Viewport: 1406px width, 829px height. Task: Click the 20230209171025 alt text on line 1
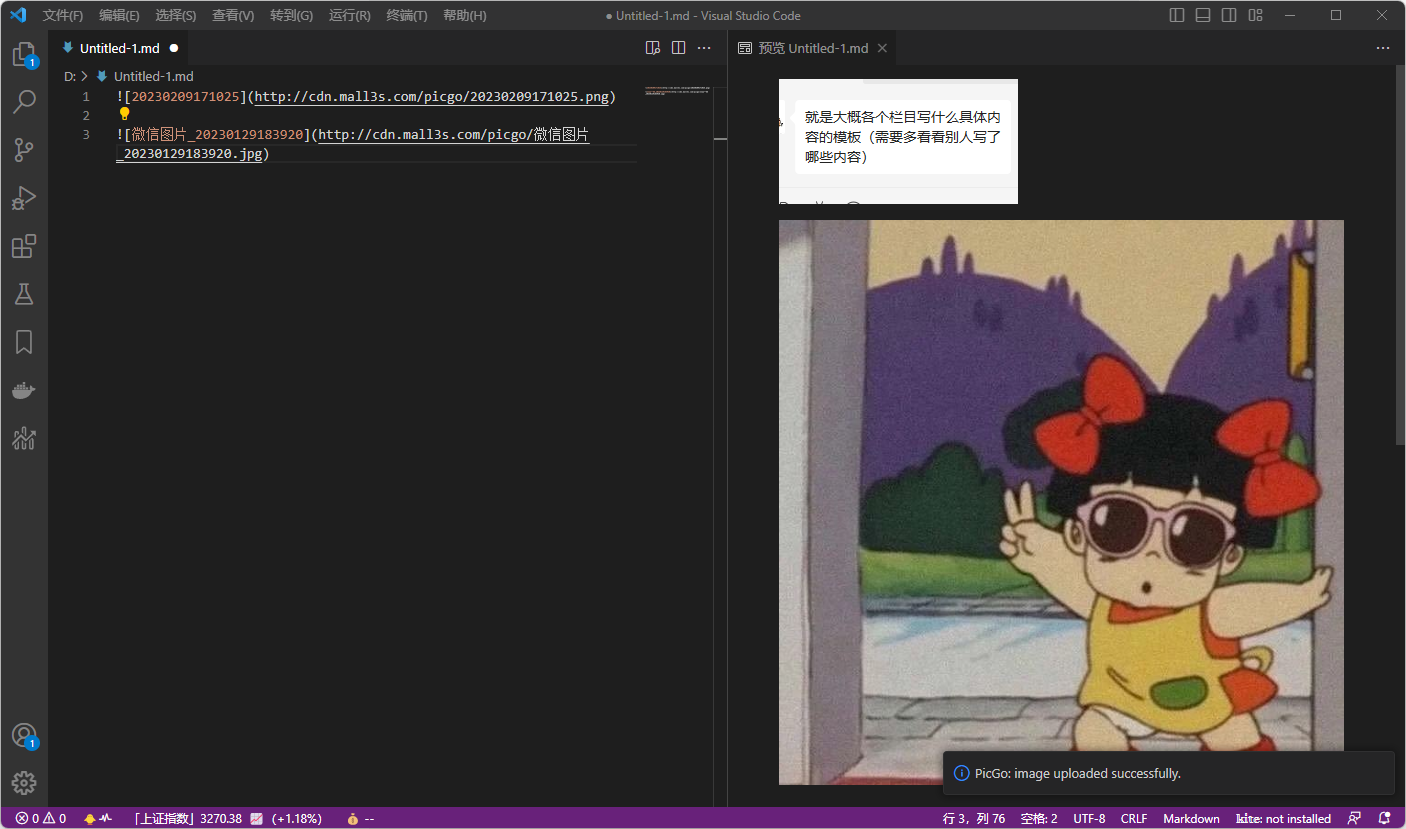point(186,97)
